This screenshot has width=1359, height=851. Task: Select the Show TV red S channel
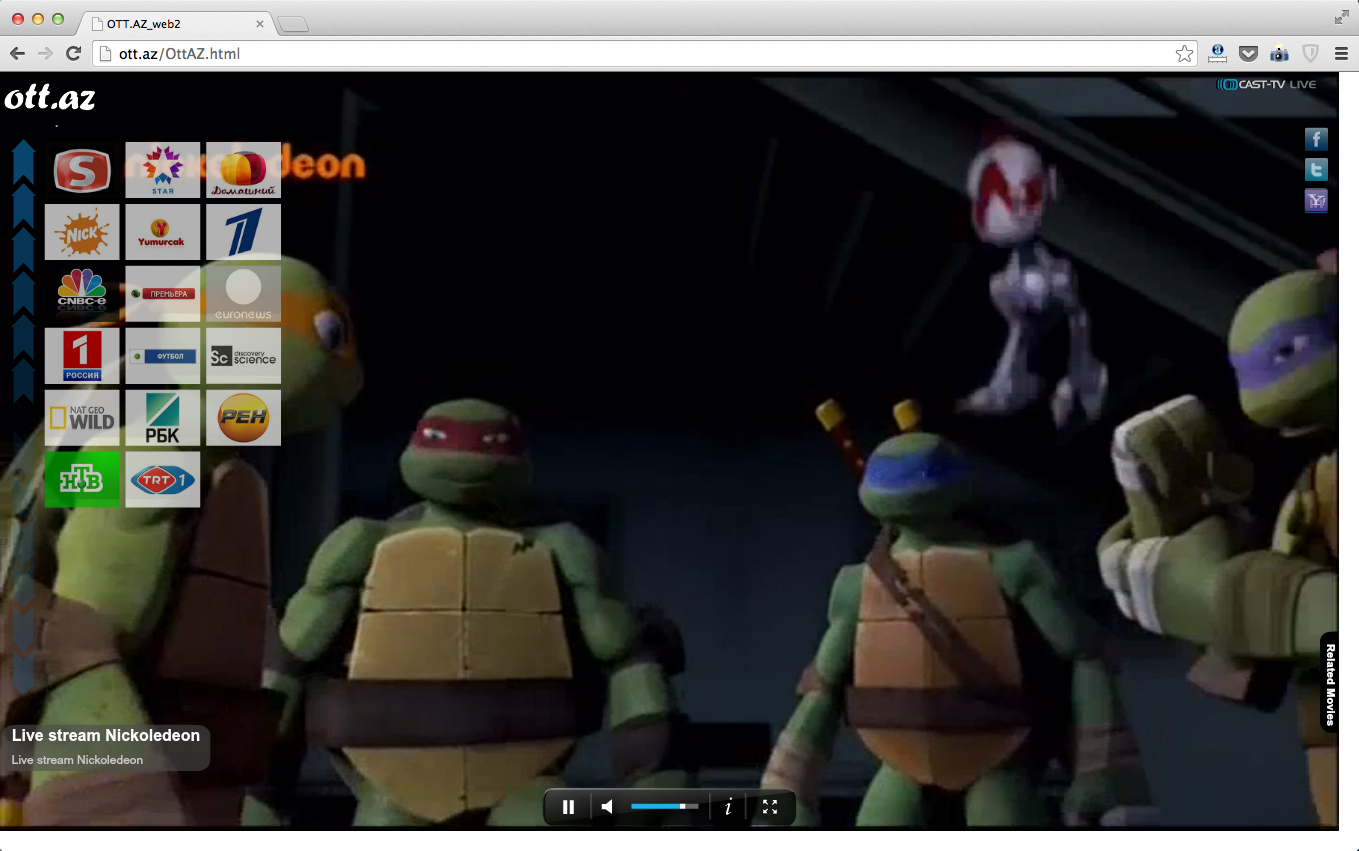pyautogui.click(x=82, y=170)
